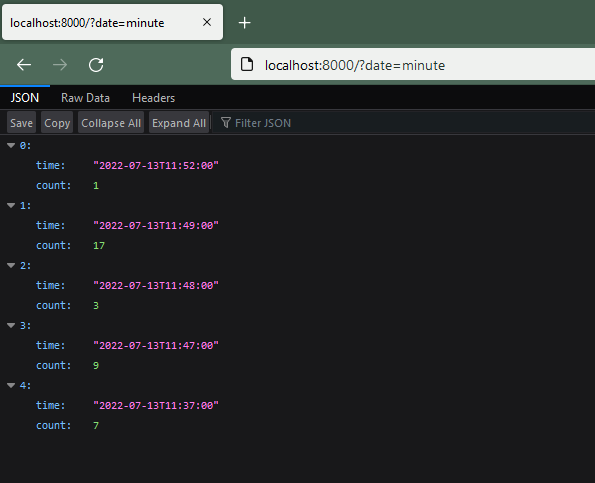595x483 pixels.
Task: Focus the Filter JSON search field
Action: coord(402,123)
